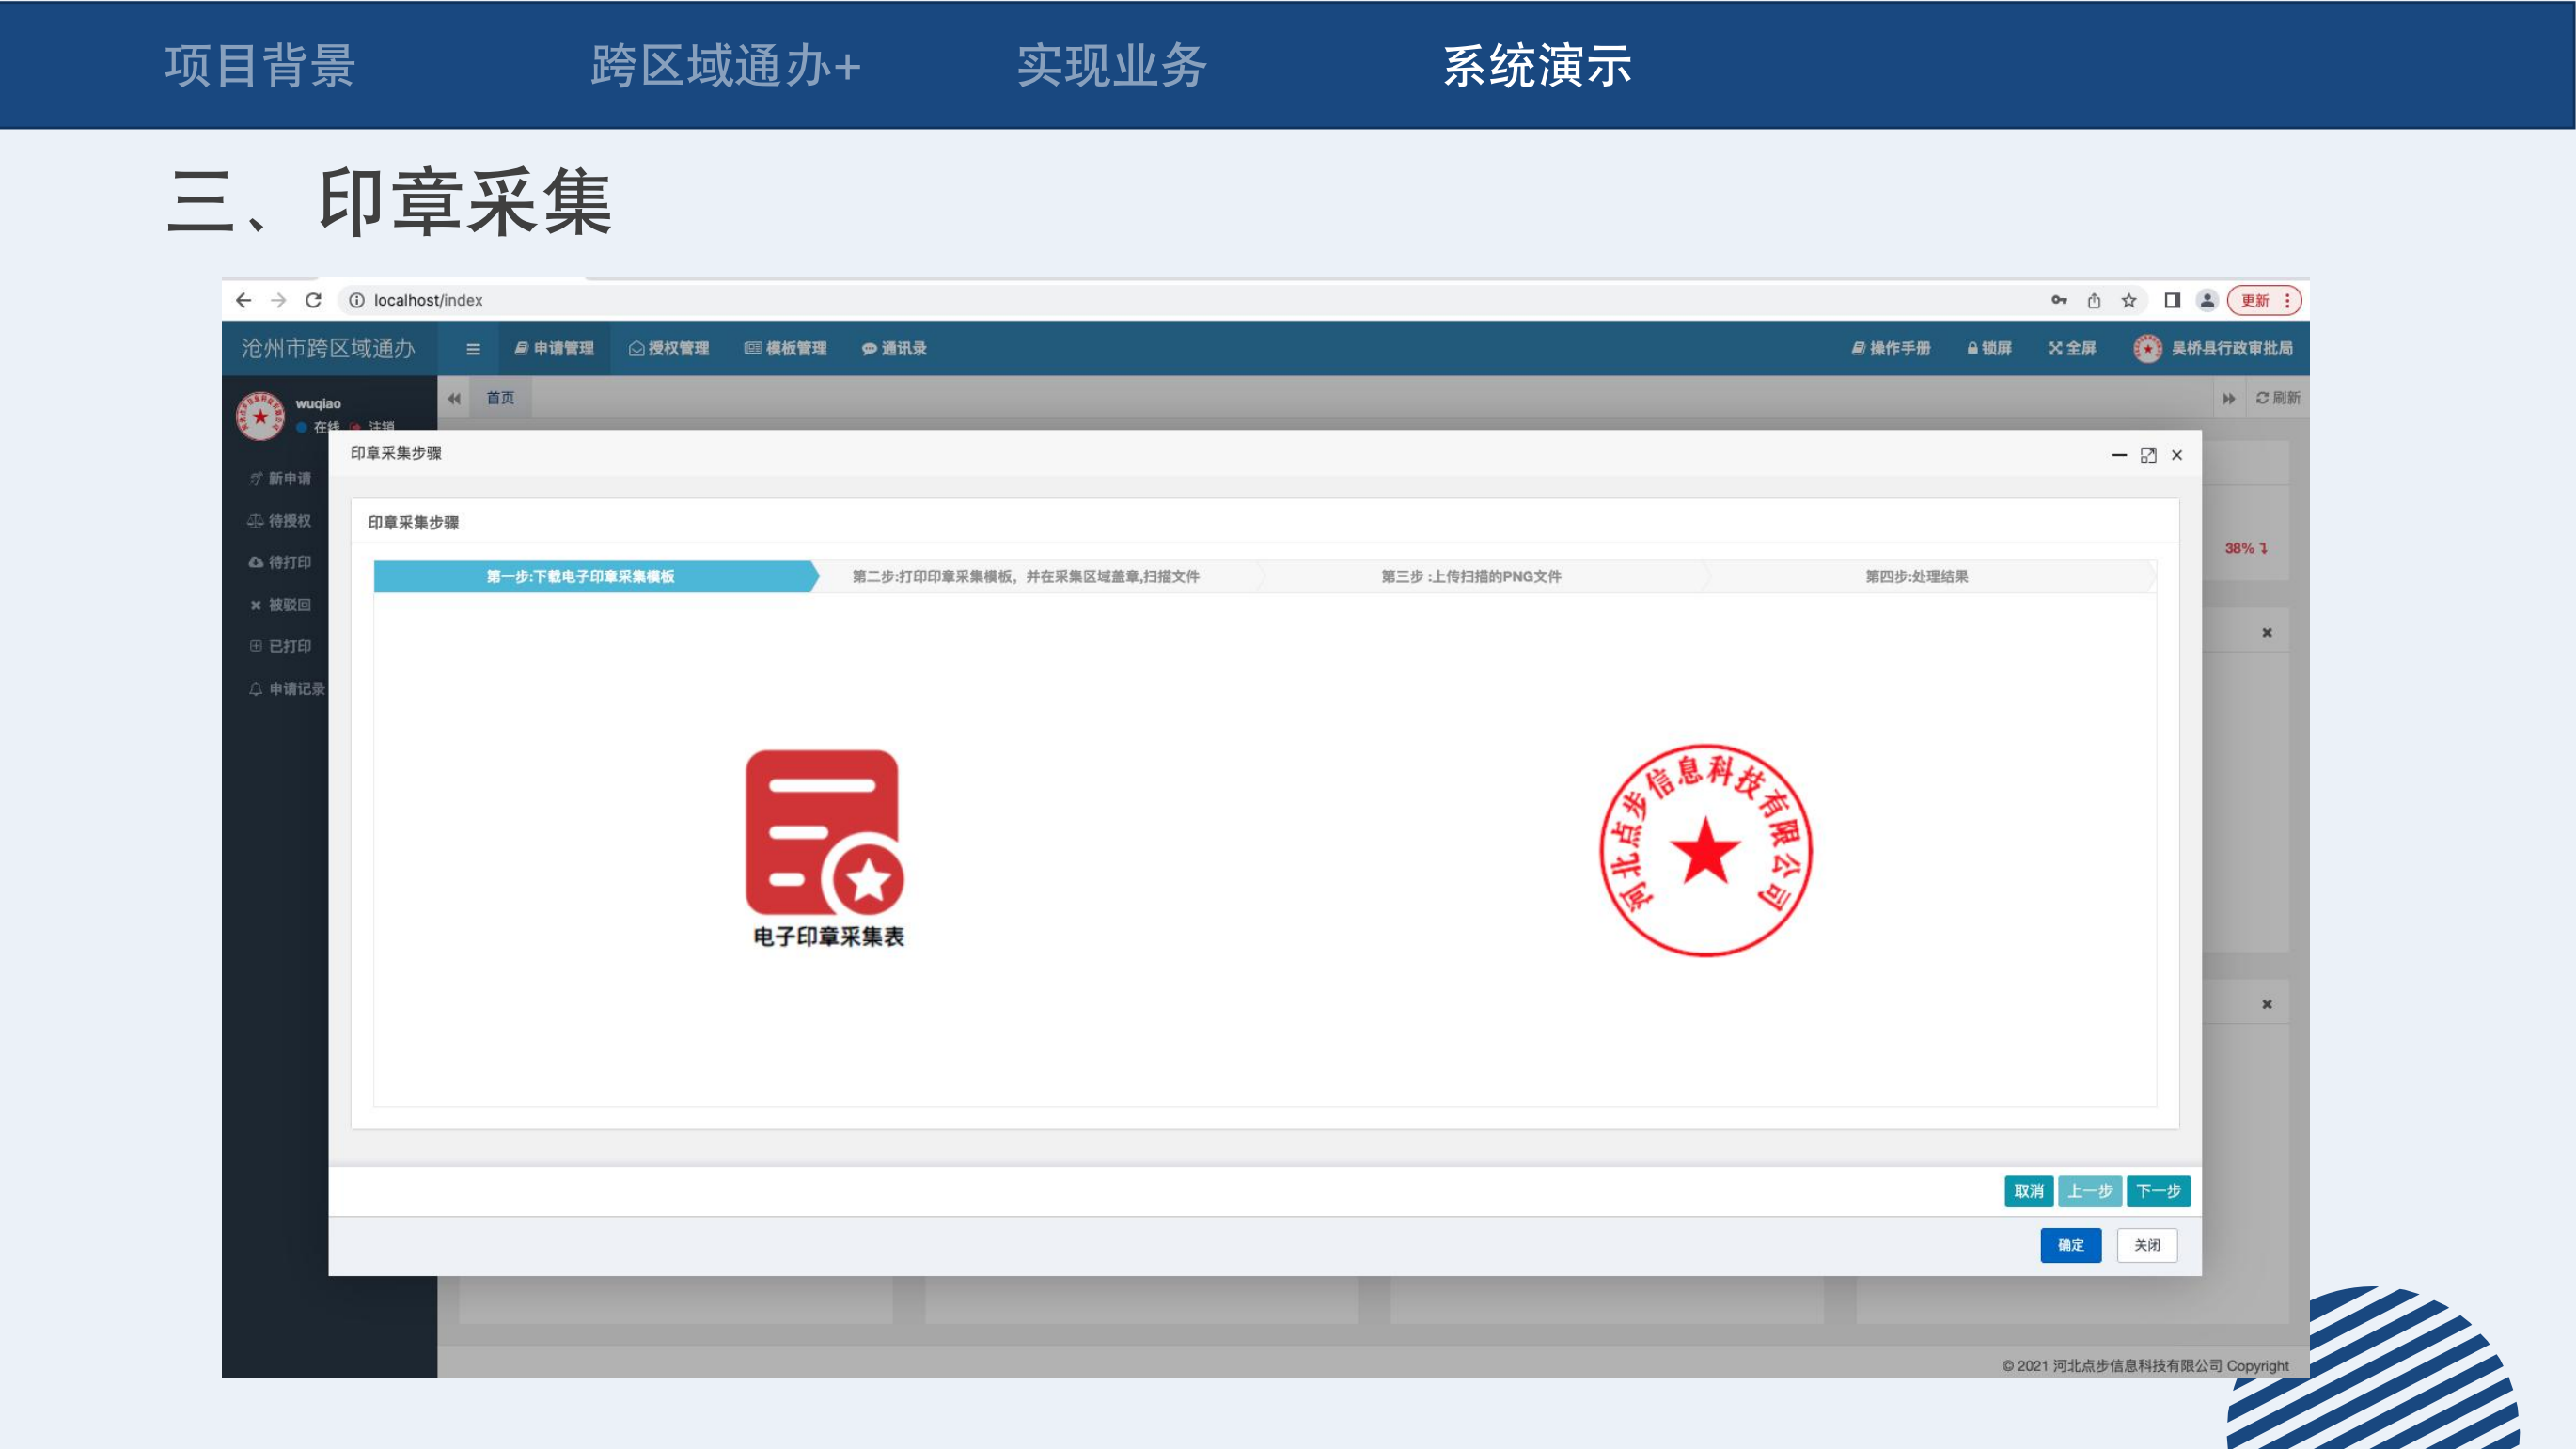Click the red company seal image
This screenshot has height=1449, width=2576.
coord(1705,850)
